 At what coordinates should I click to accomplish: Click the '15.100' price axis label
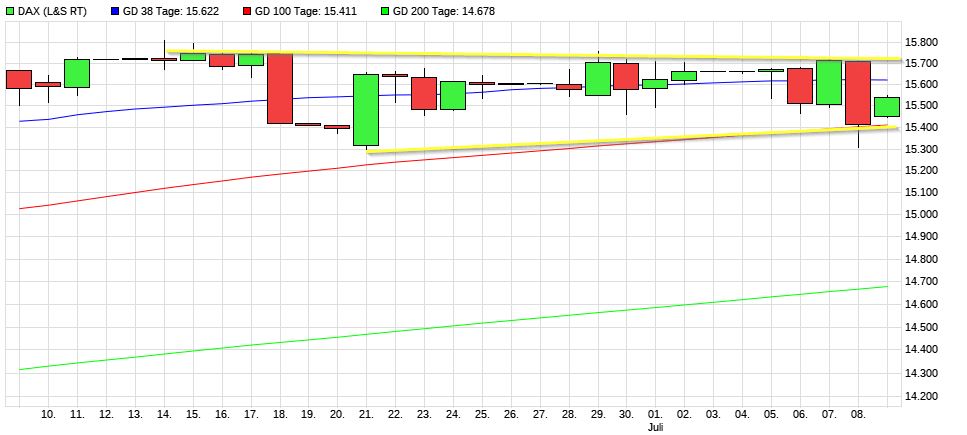coord(921,193)
